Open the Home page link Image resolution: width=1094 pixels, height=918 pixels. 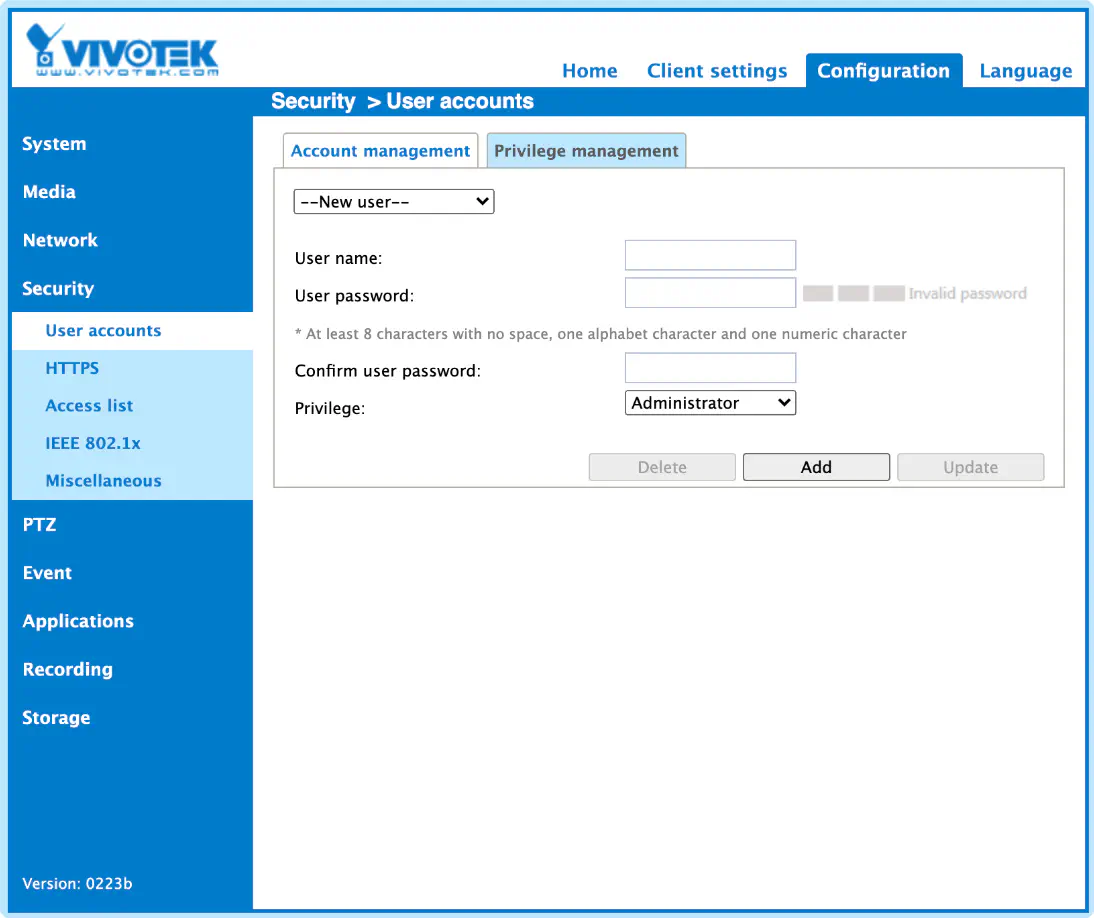point(590,70)
